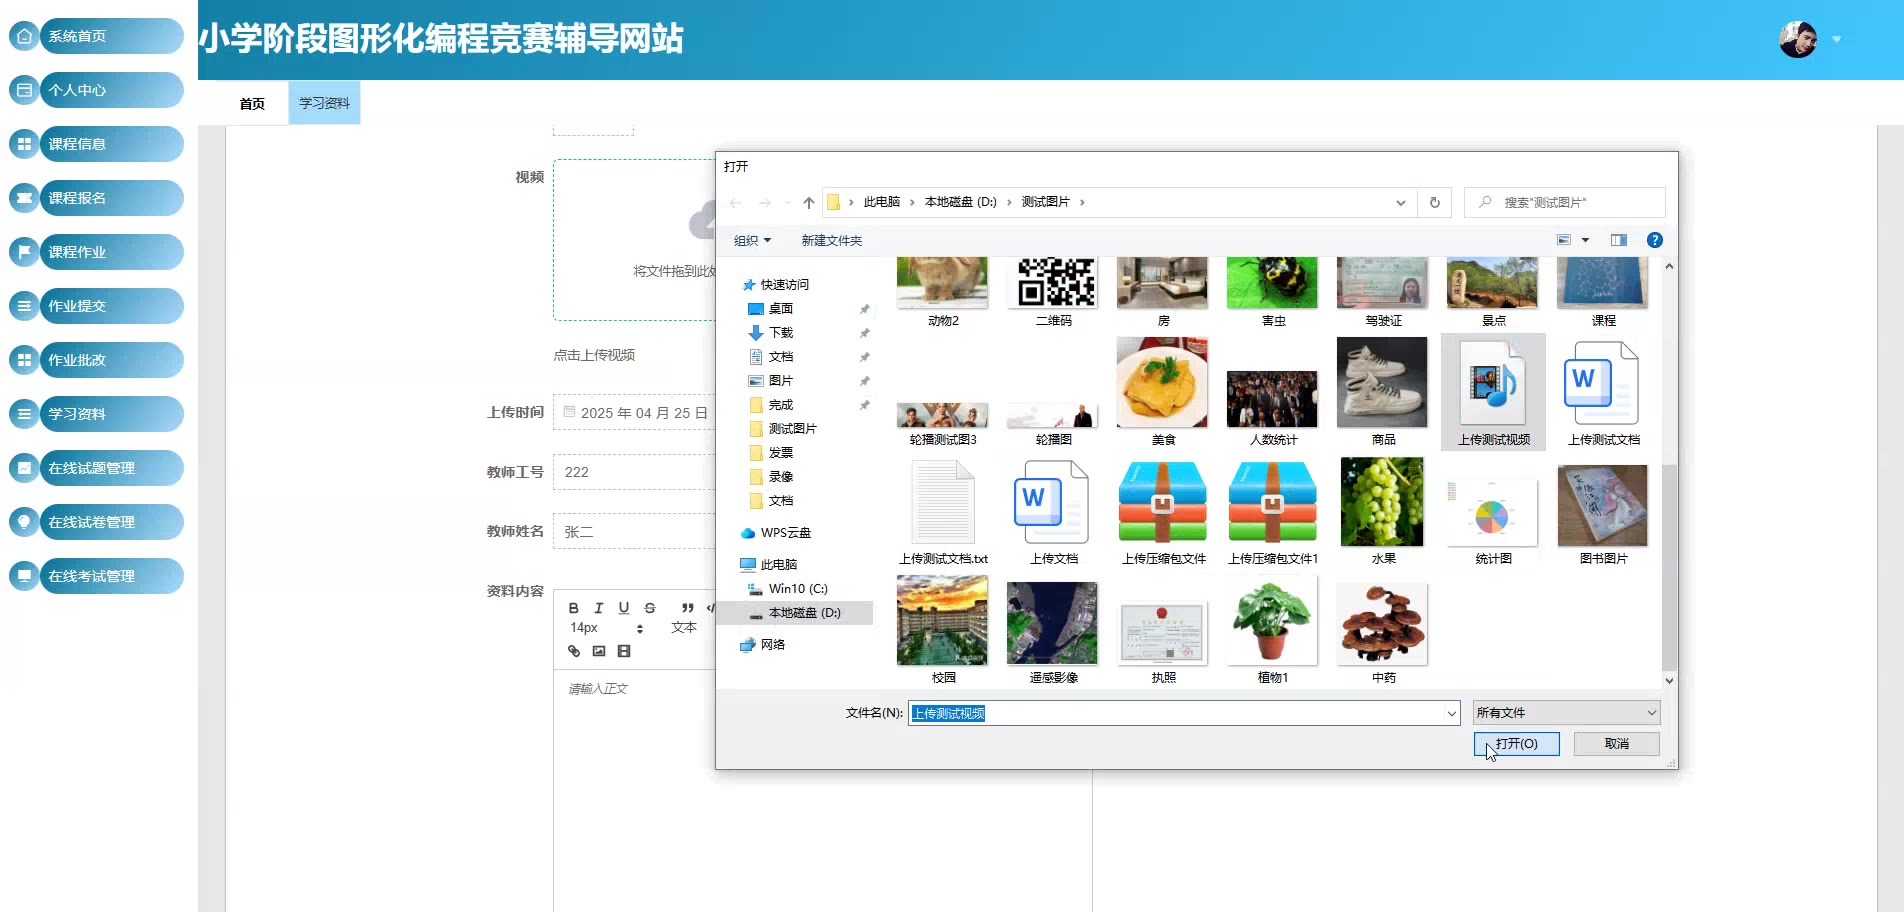Switch to the 首页 tab
Viewport: 1904px width, 912px height.
click(x=252, y=103)
